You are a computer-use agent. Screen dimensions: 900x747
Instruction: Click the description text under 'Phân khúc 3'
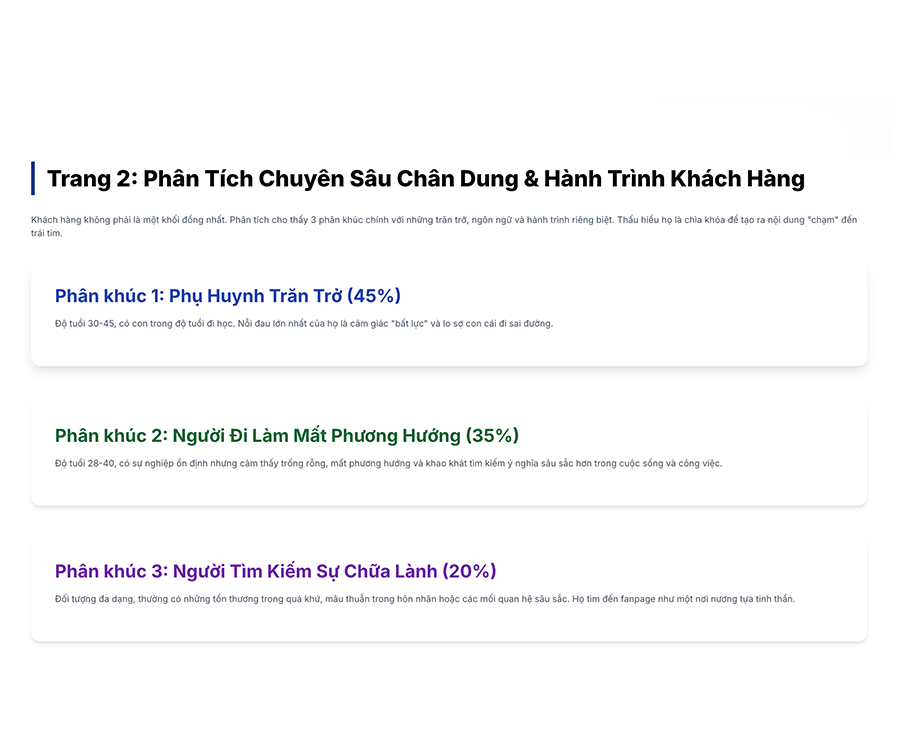420,600
